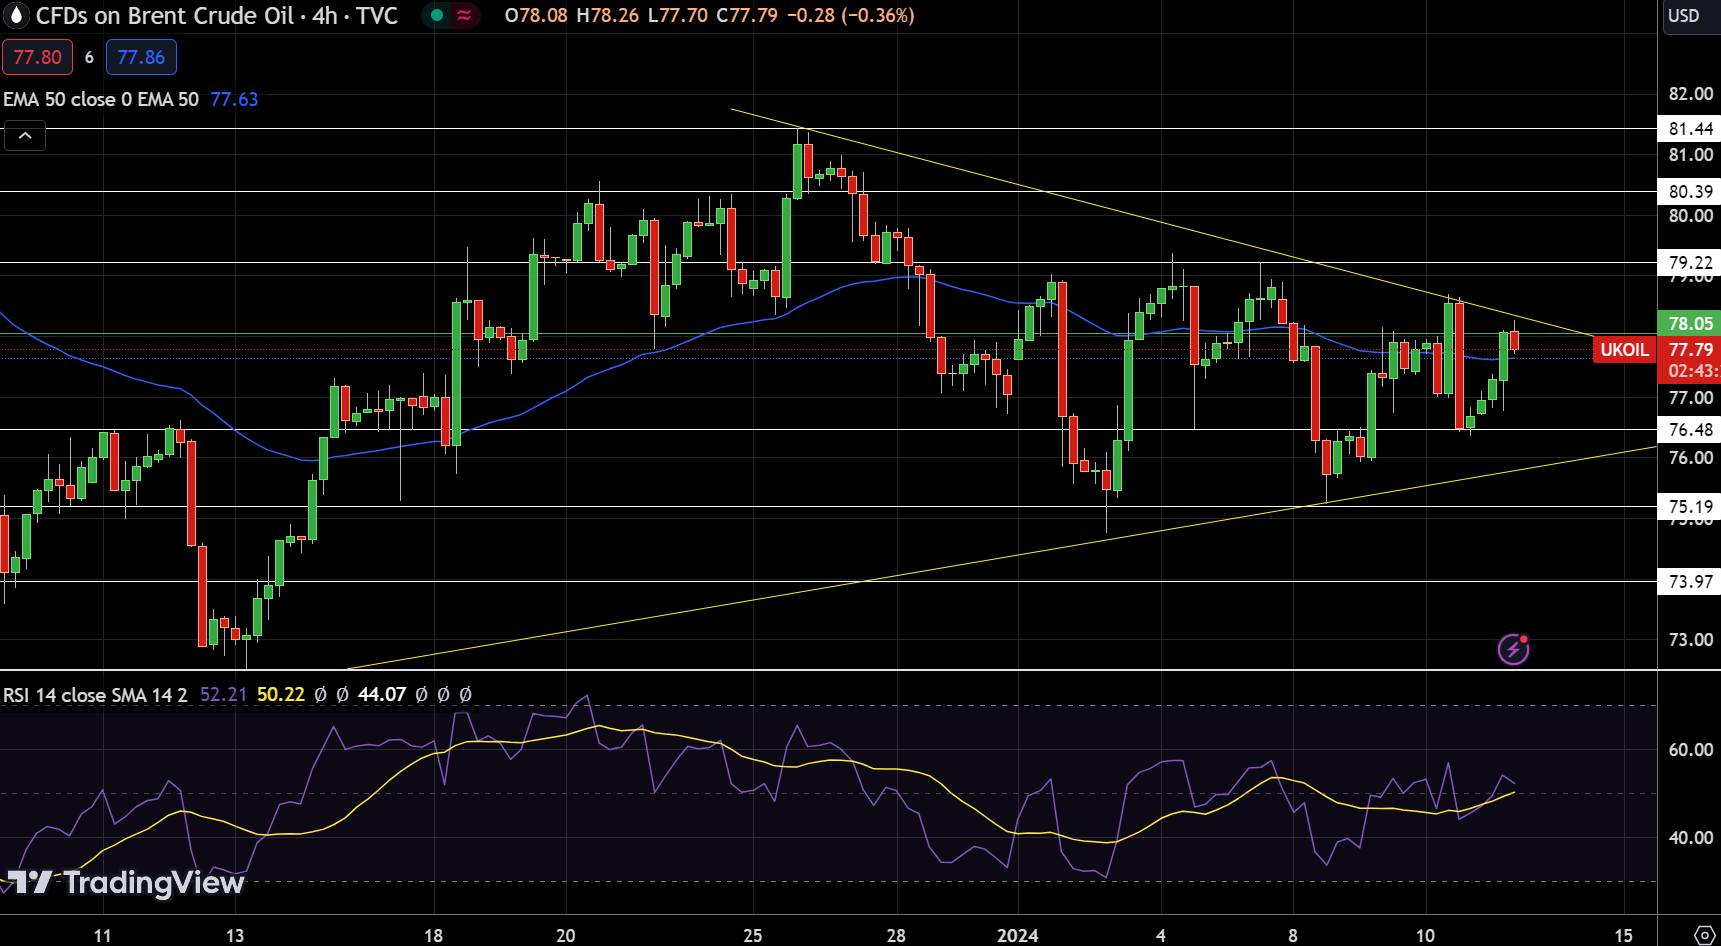
Task: Click the Brent Crude oil drop symbol icon
Action: pyautogui.click(x=17, y=16)
